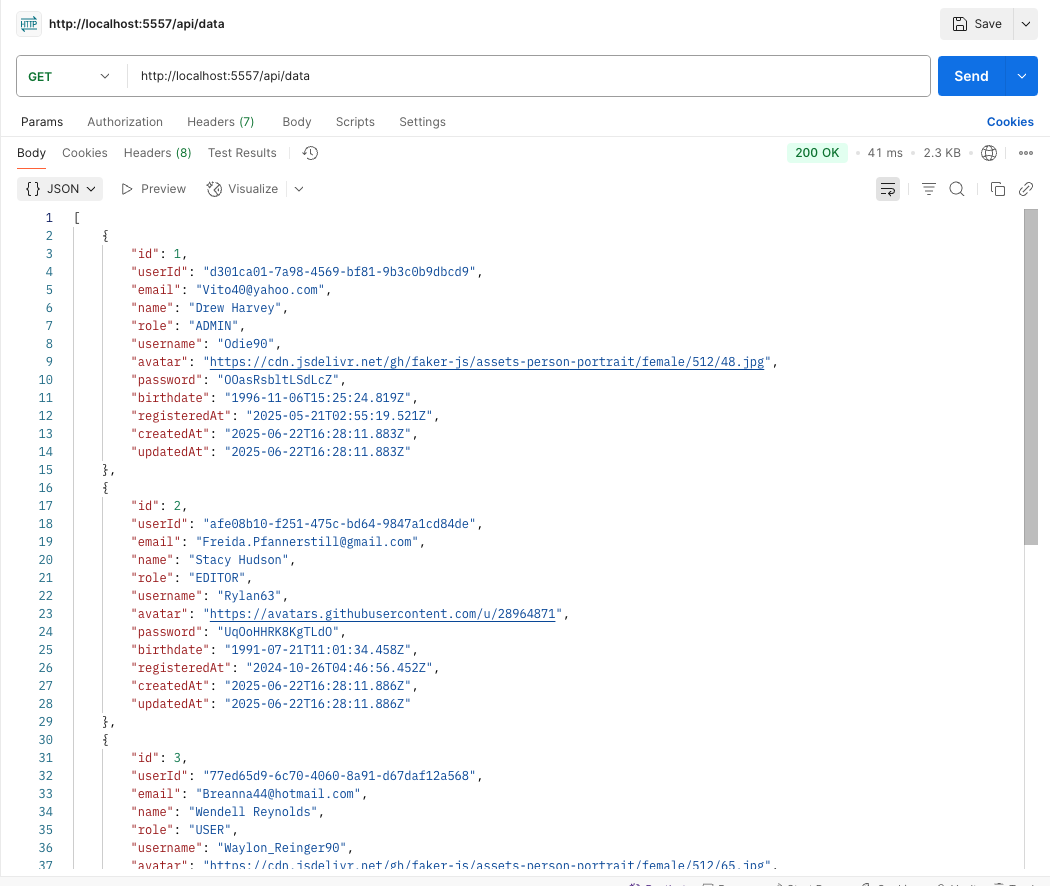
Task: Click line number 16 in the gutter
Action: point(46,488)
